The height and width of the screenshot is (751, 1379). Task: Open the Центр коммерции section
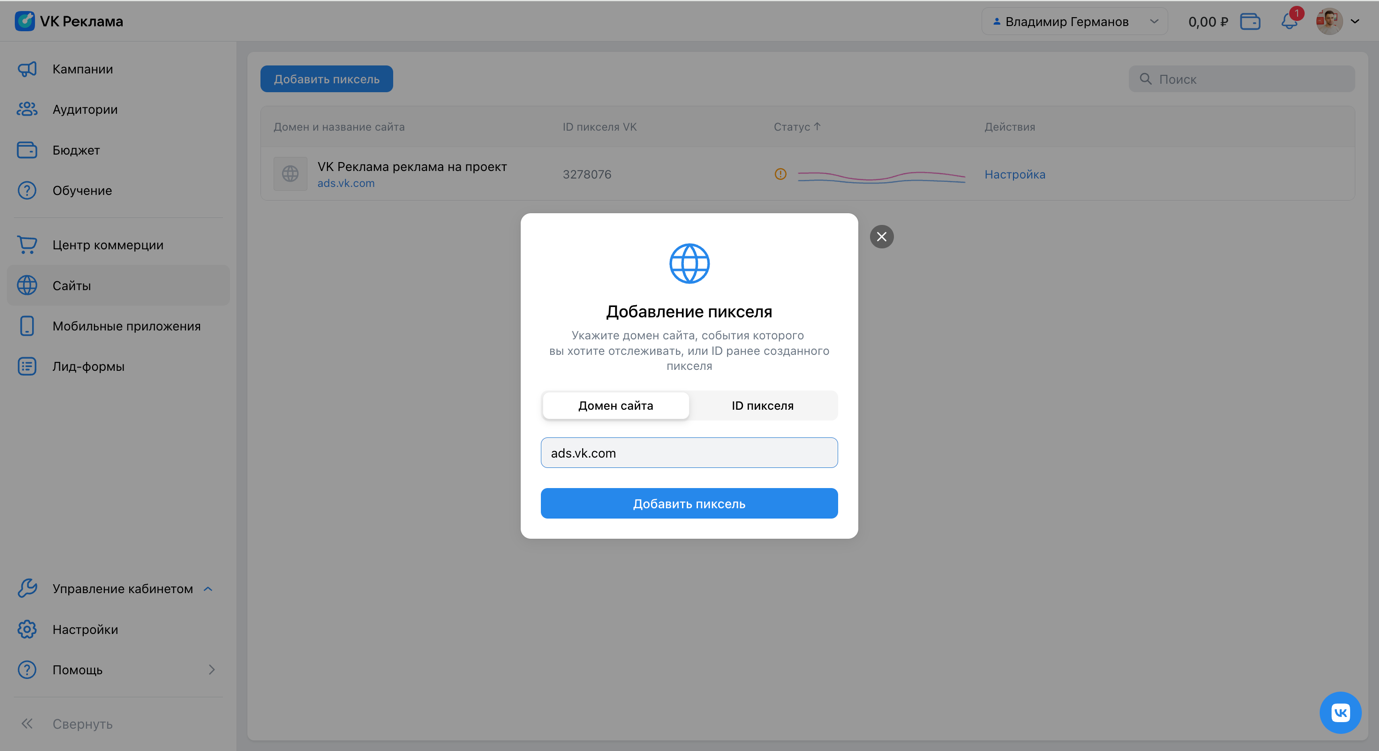108,245
